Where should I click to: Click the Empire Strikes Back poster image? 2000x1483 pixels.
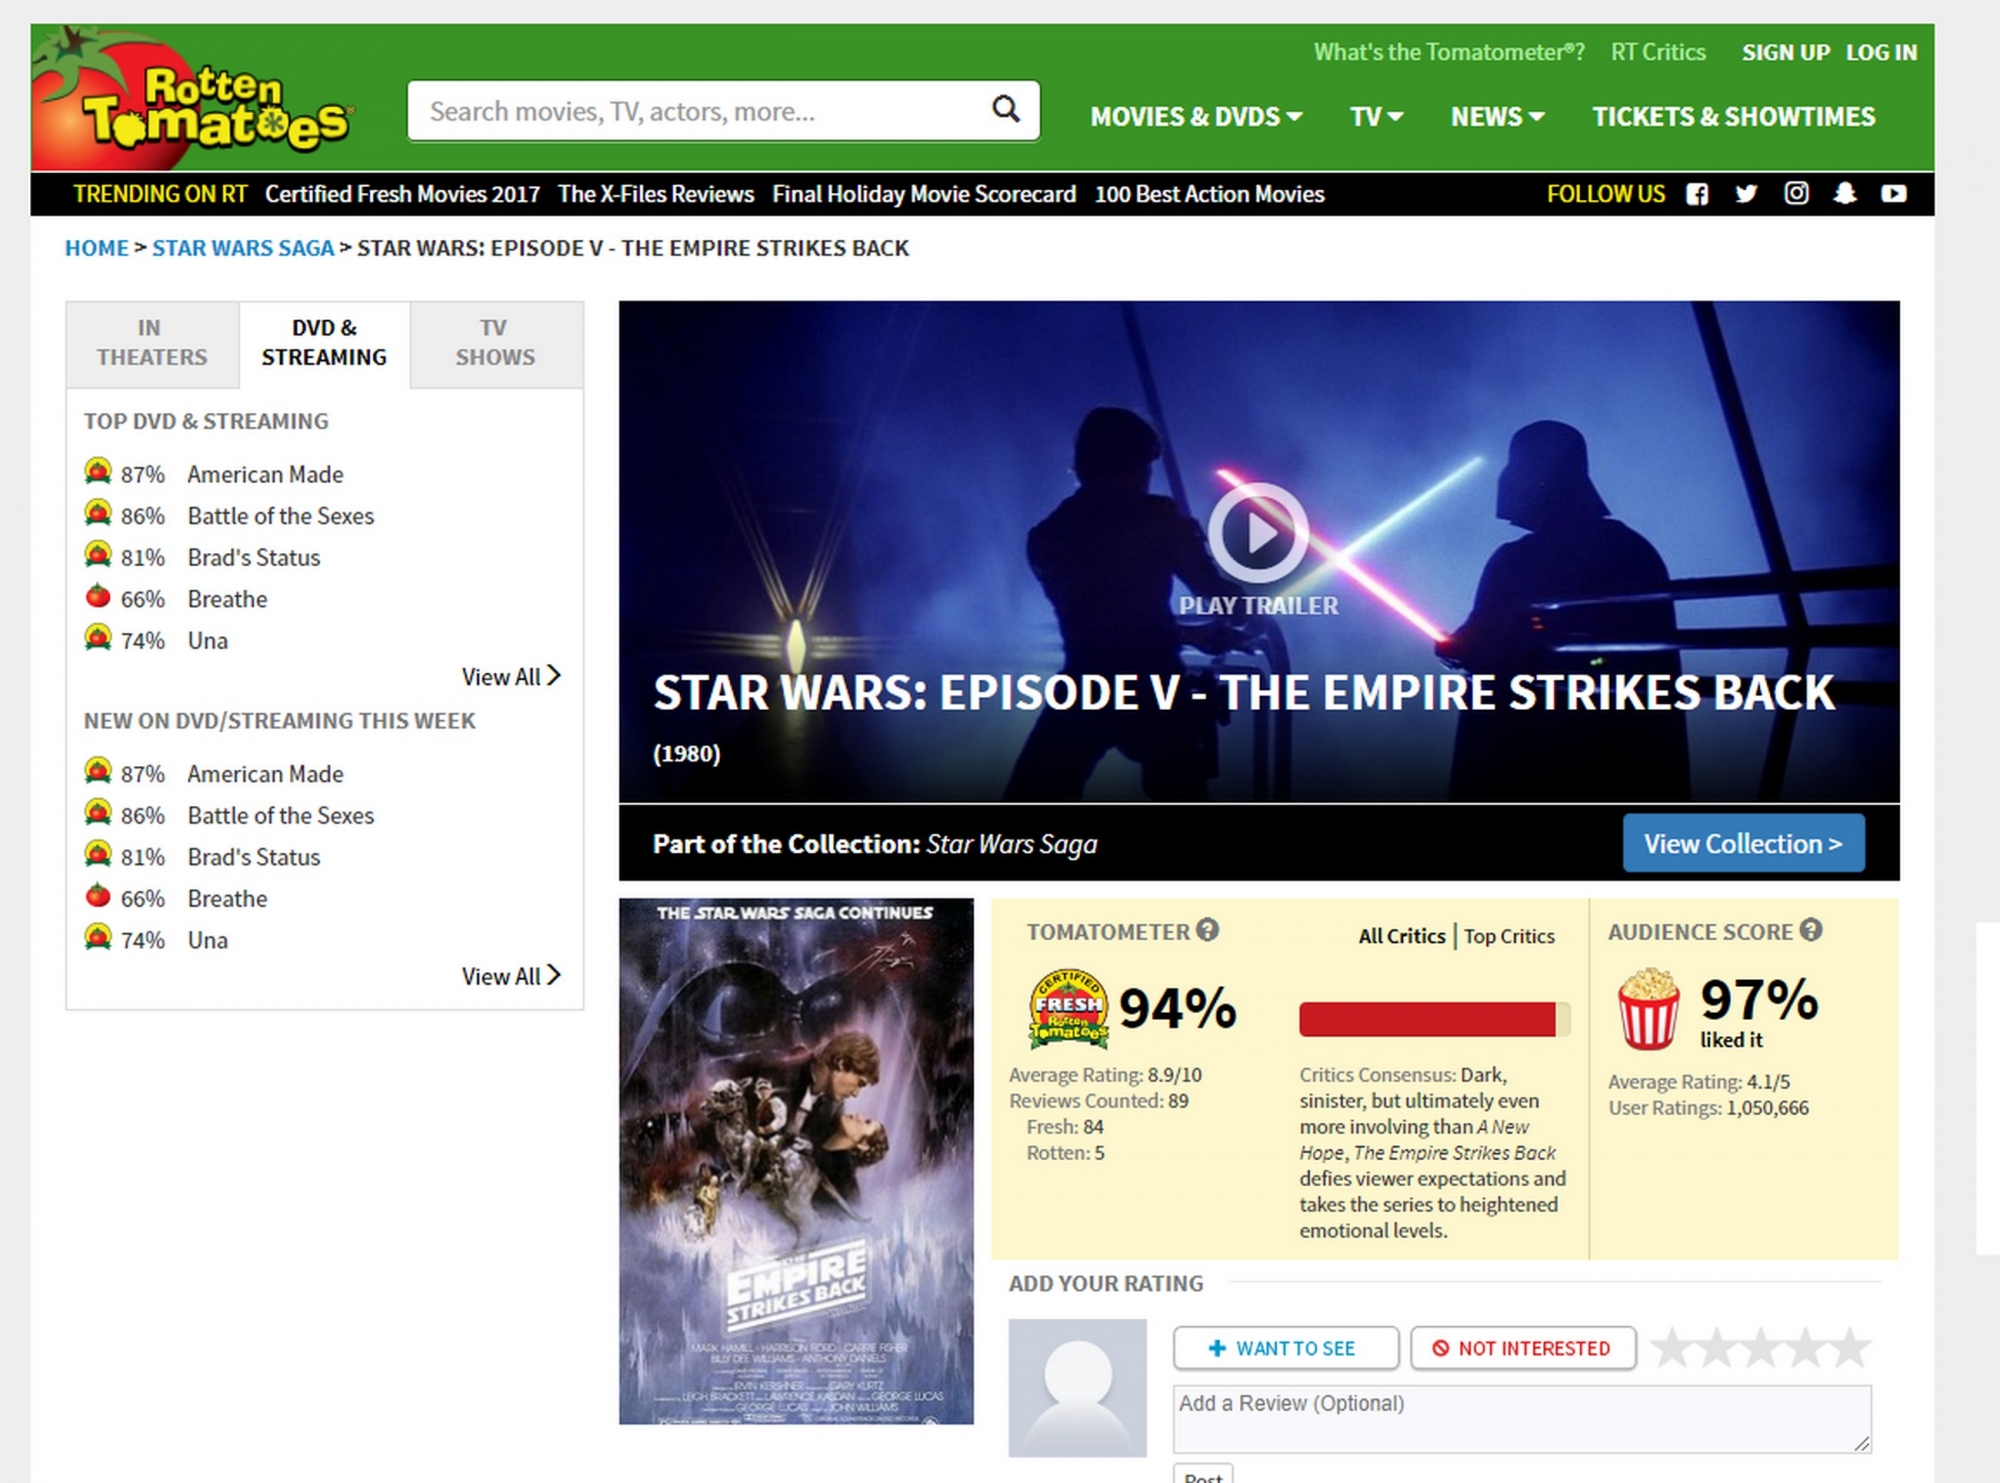pos(796,1161)
